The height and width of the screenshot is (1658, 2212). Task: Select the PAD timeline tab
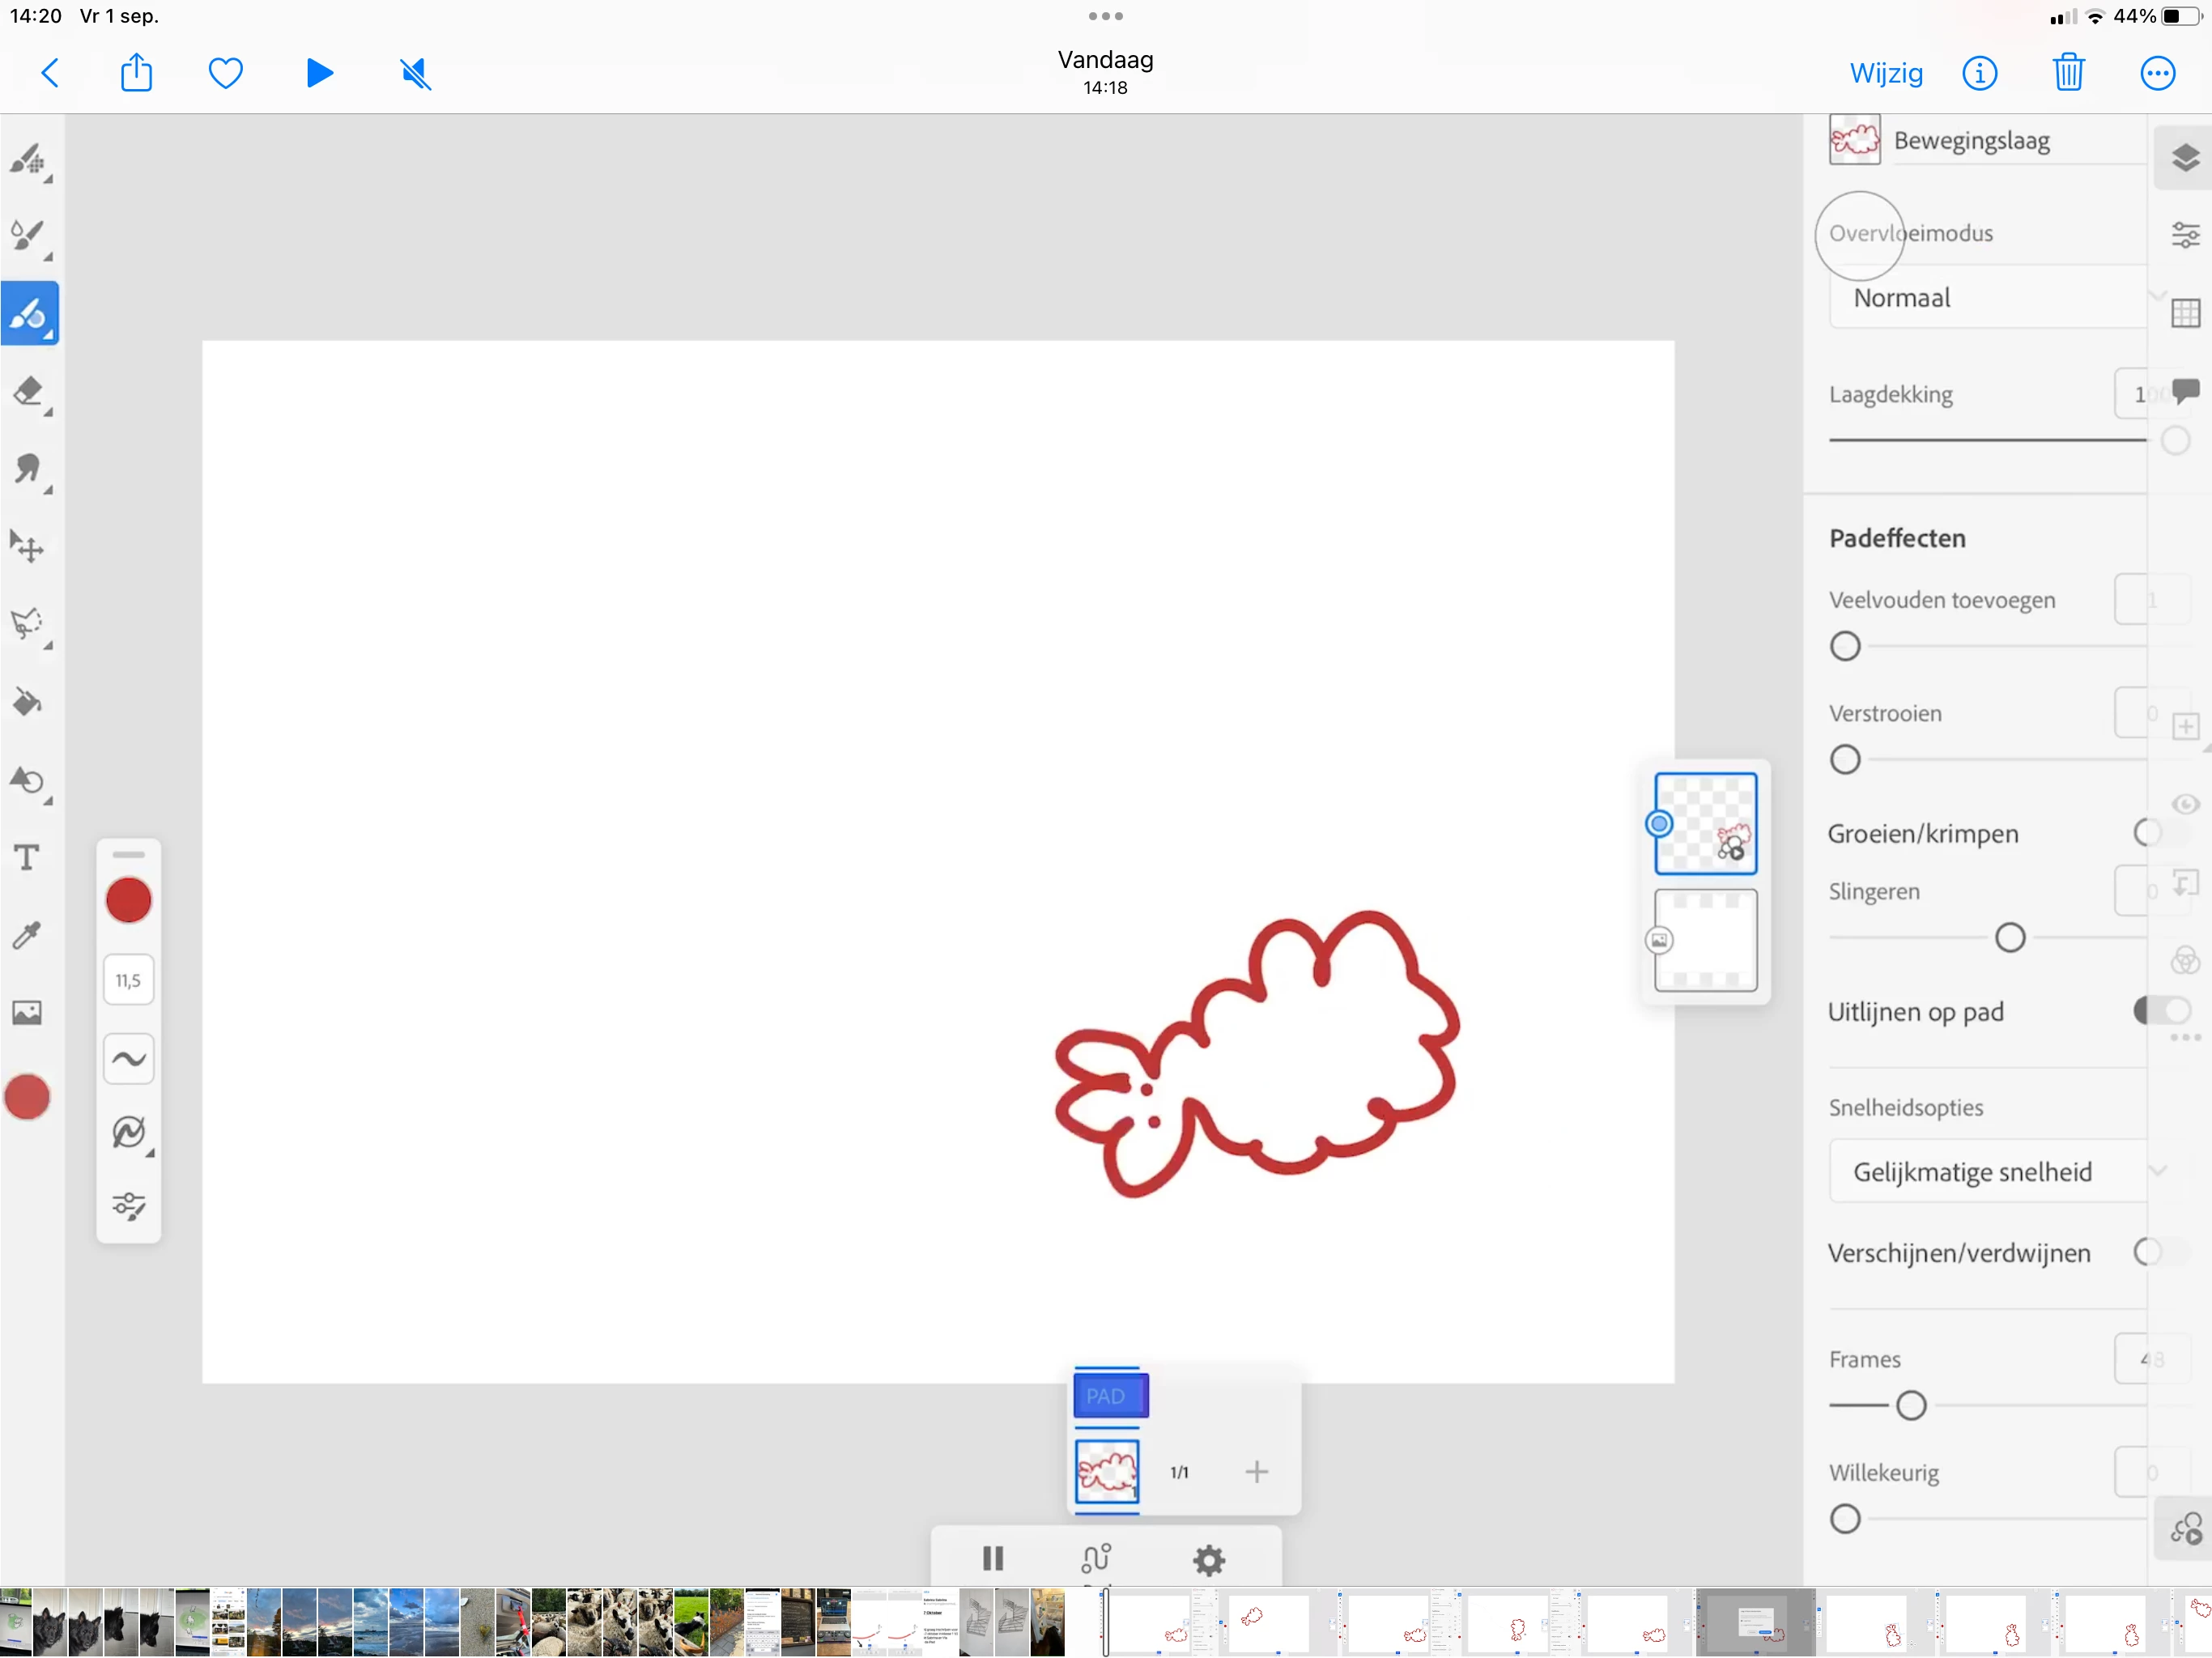click(1110, 1395)
